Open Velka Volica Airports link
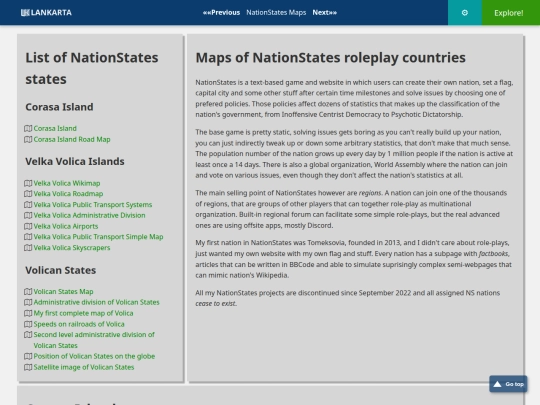Screen dimensions: 540x405 click(x=66, y=226)
